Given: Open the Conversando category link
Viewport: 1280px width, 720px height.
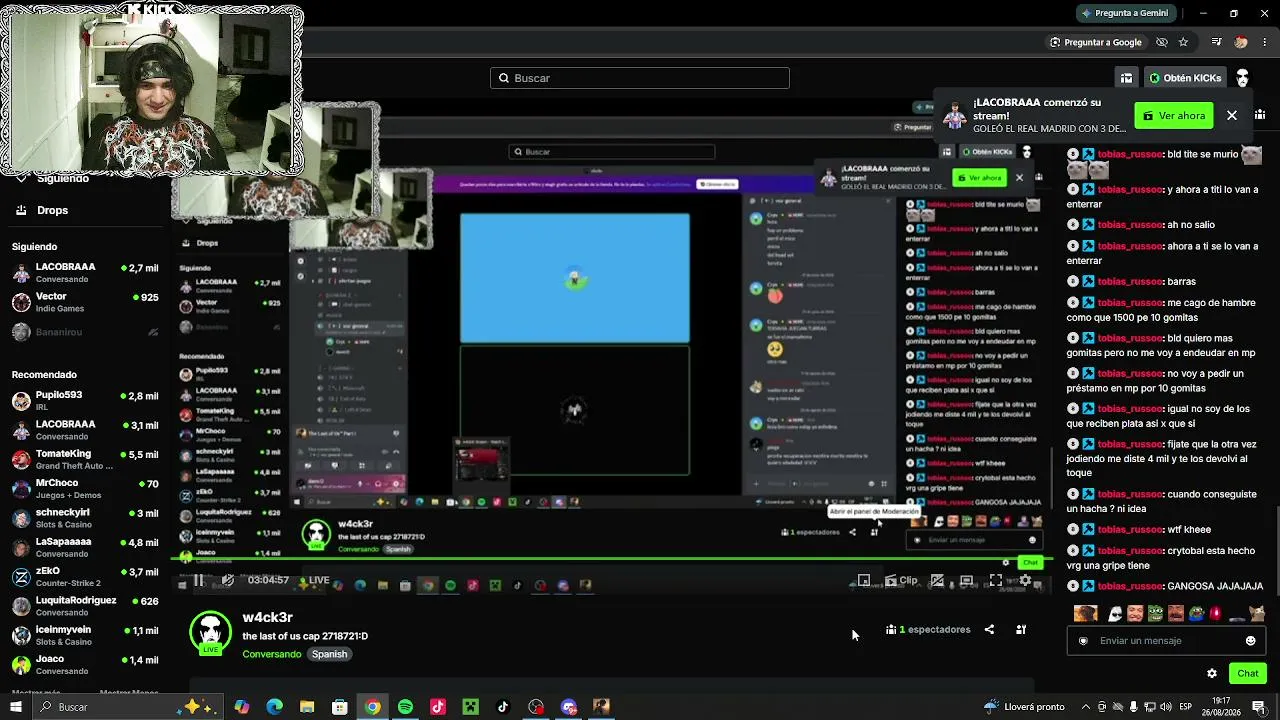Looking at the screenshot, I should [x=271, y=654].
